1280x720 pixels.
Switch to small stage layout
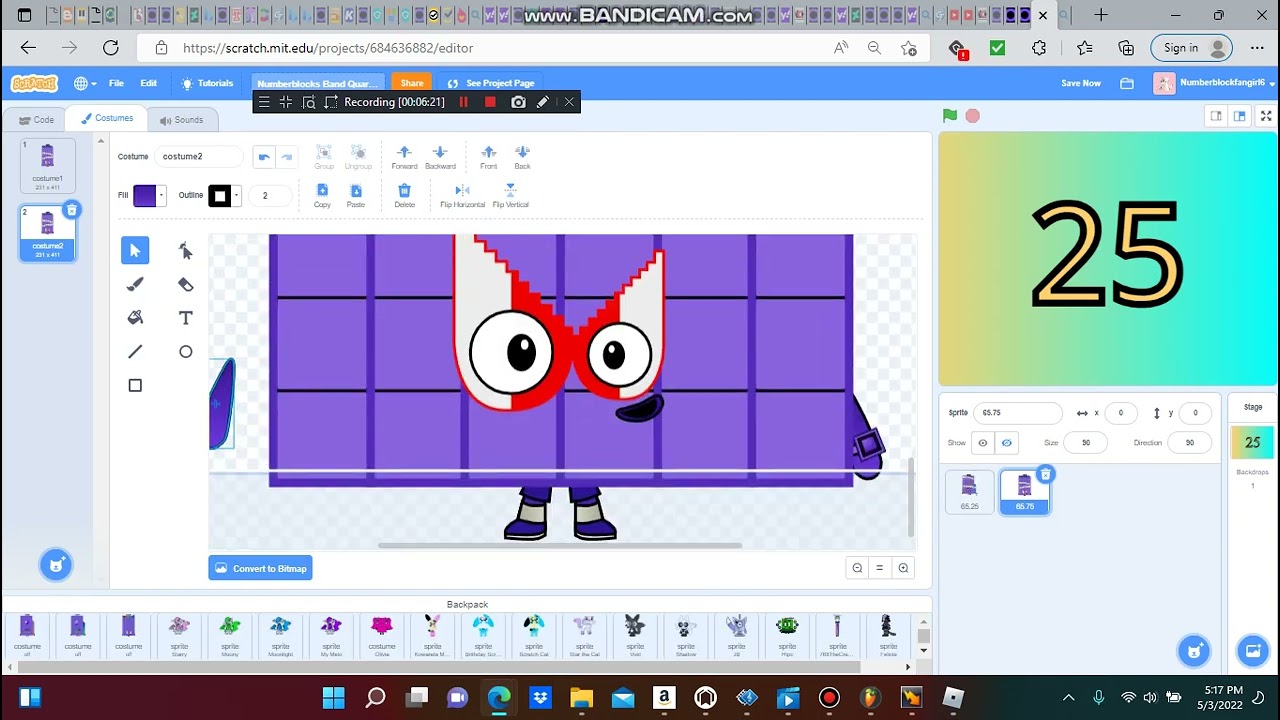click(1216, 116)
